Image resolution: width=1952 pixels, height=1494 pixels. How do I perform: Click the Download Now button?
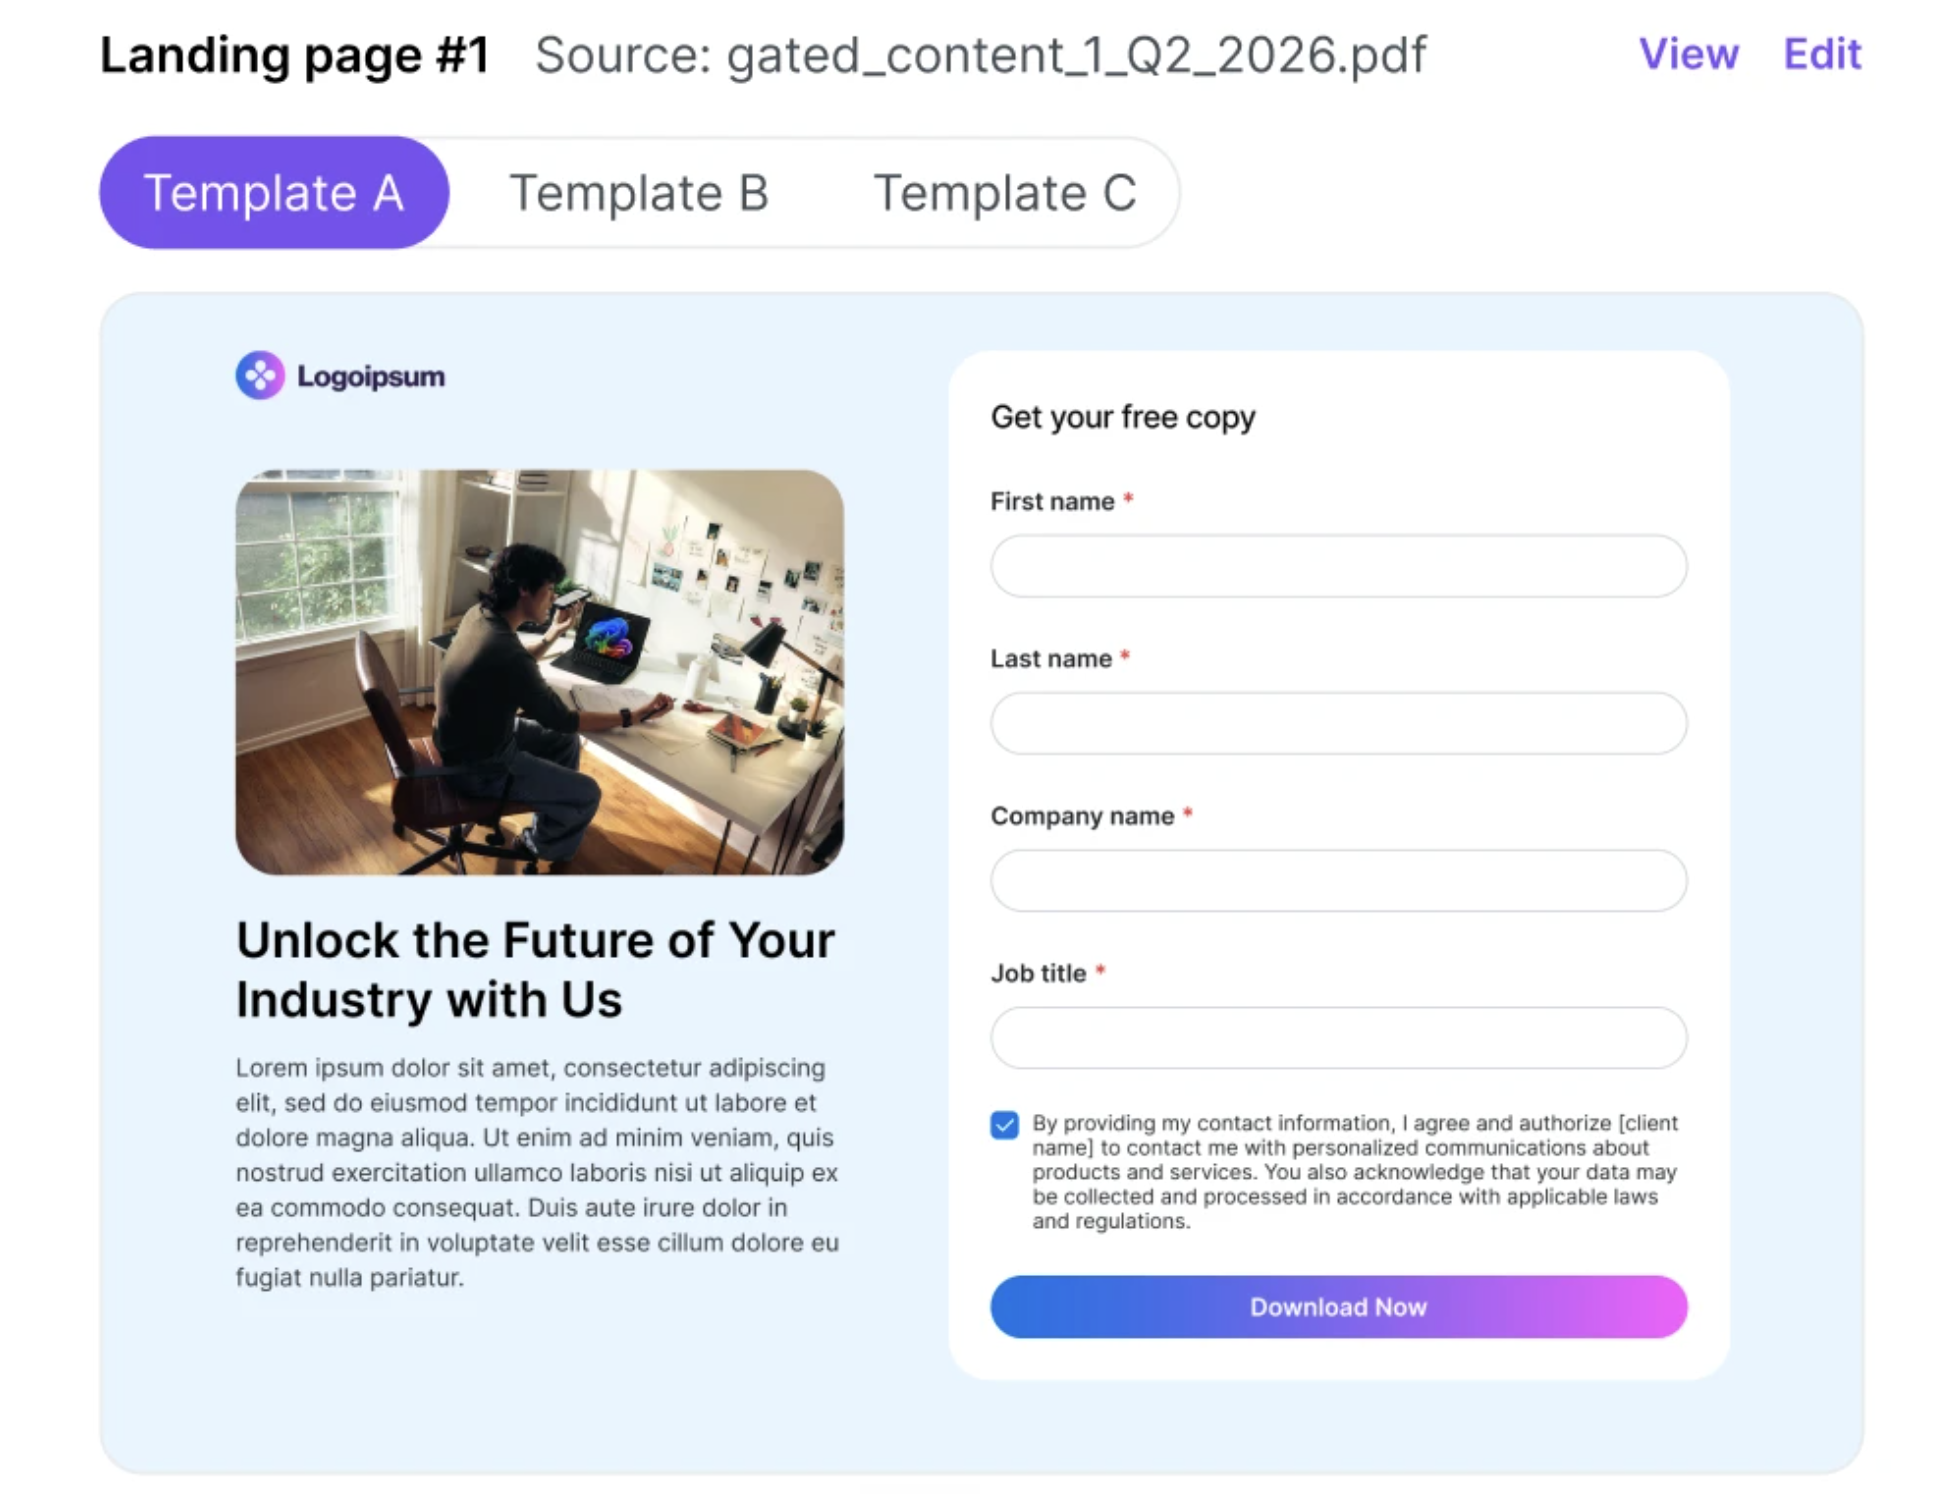(1338, 1306)
